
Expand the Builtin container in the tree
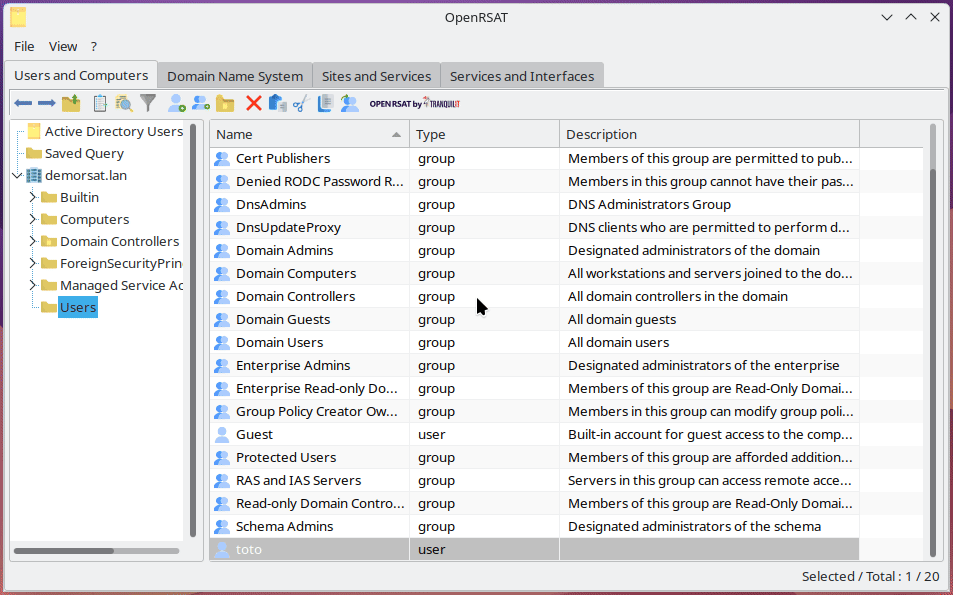click(30, 197)
